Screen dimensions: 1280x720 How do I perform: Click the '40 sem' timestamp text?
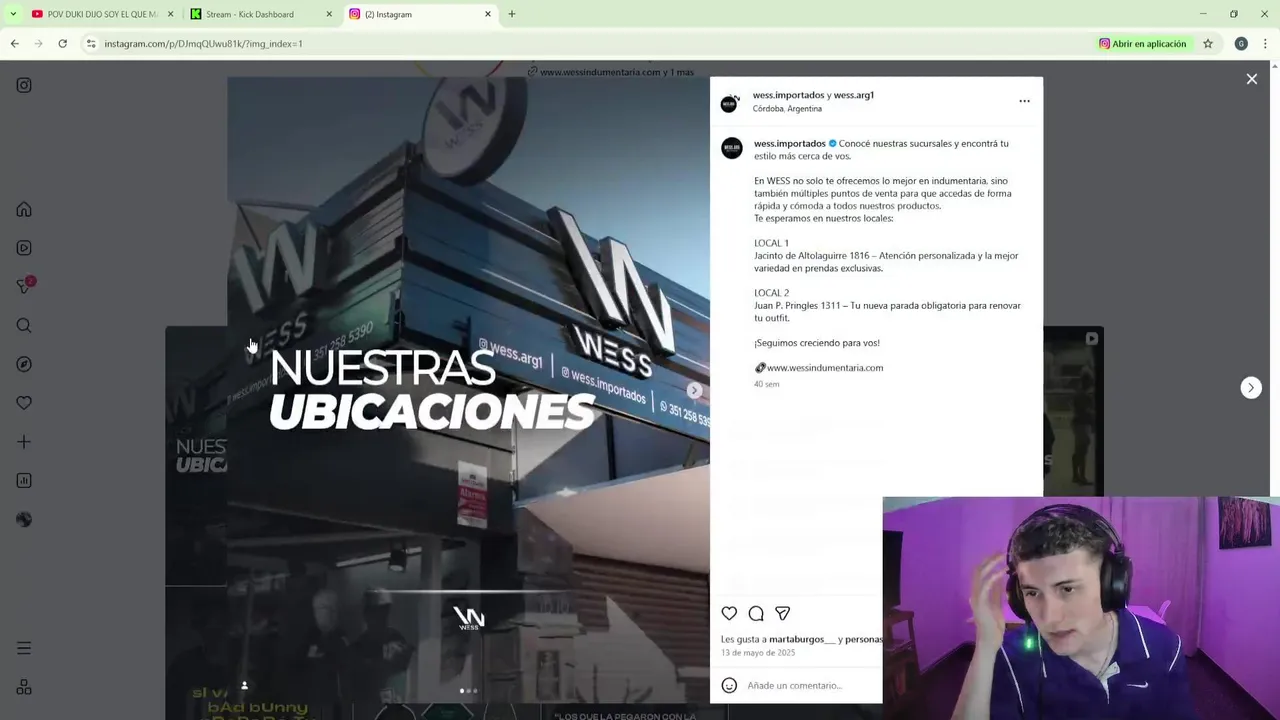pos(766,384)
